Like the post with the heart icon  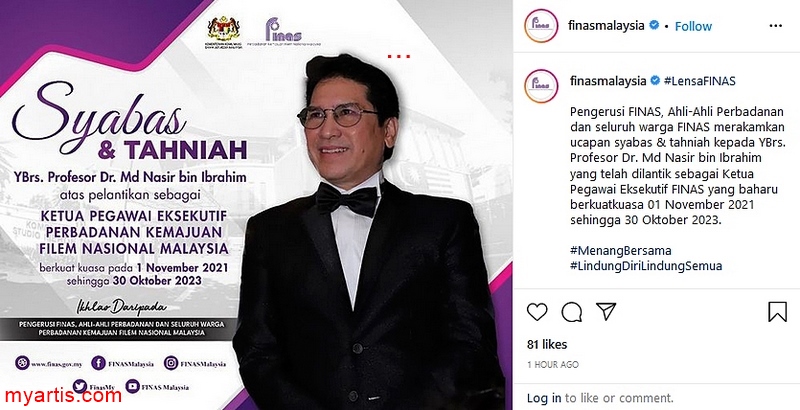(537, 311)
